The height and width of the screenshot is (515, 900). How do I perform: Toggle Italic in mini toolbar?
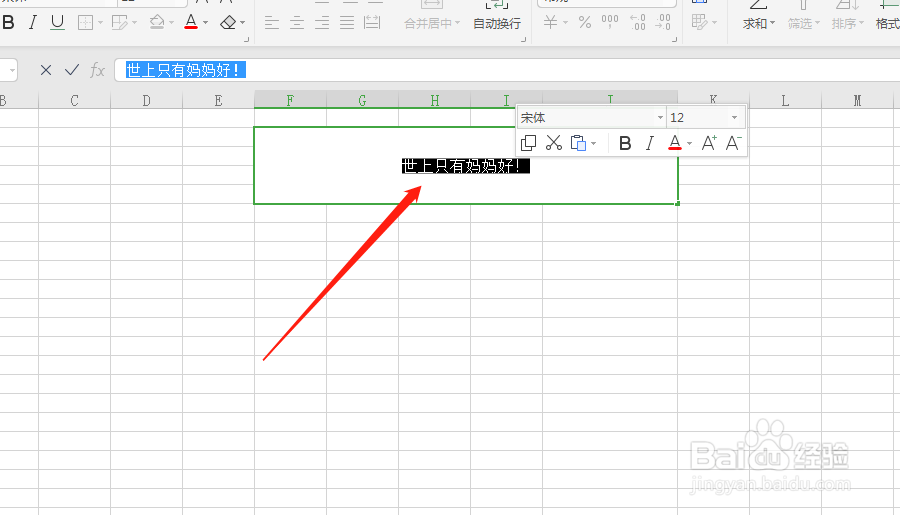pos(650,143)
